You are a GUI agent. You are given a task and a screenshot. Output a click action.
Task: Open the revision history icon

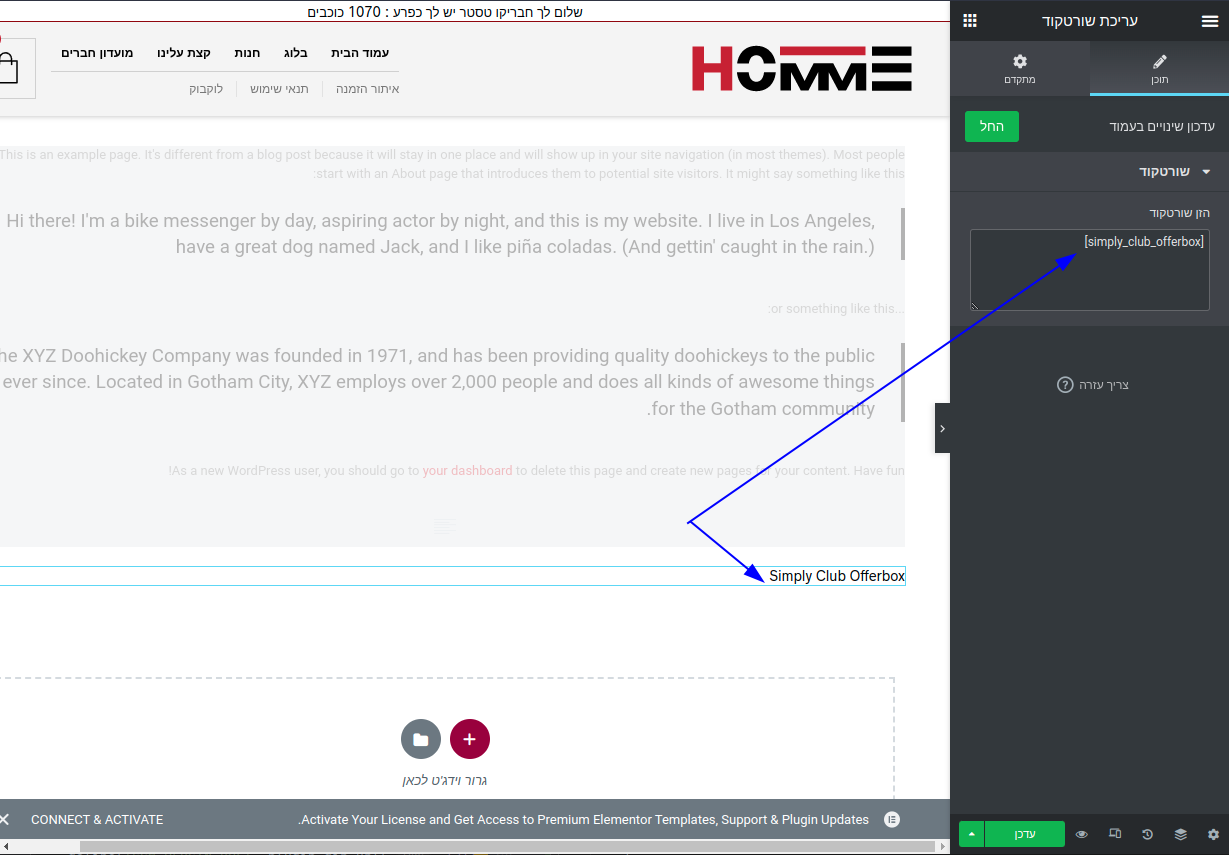(x=1147, y=834)
